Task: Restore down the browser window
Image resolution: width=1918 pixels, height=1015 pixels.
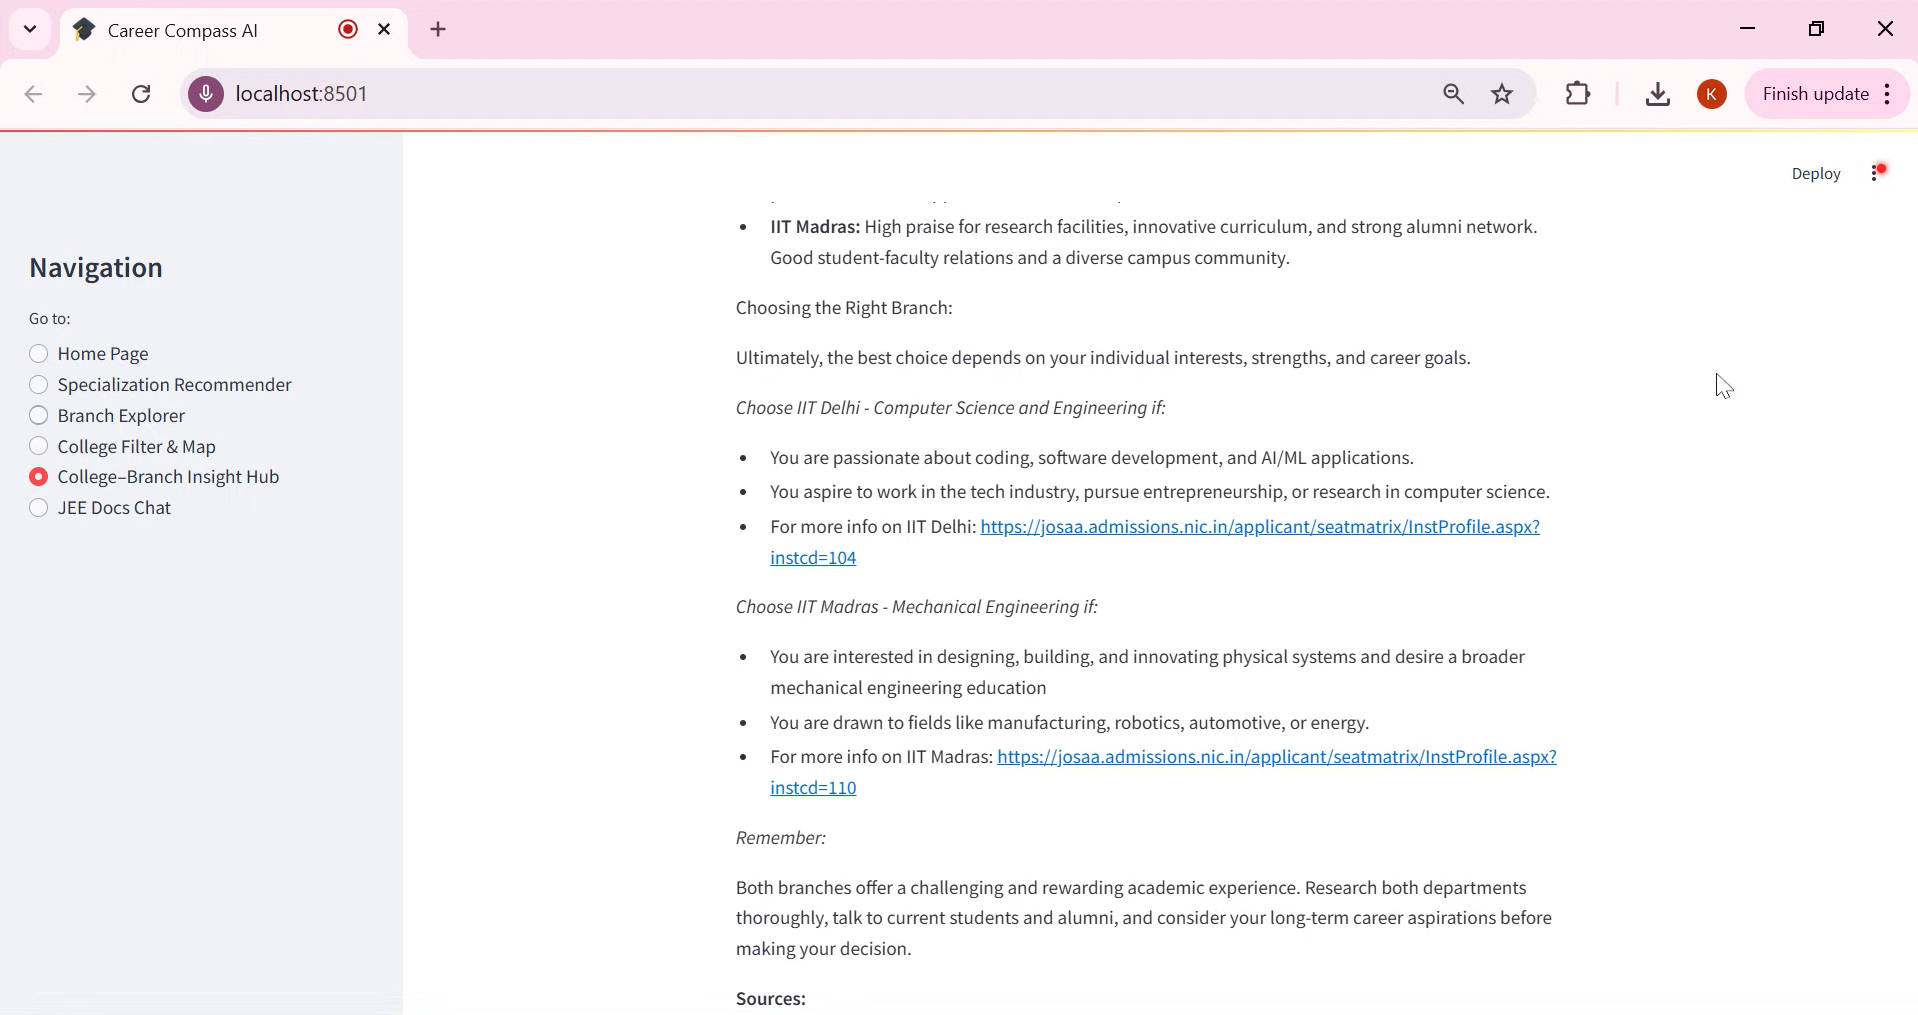Action: pyautogui.click(x=1817, y=29)
